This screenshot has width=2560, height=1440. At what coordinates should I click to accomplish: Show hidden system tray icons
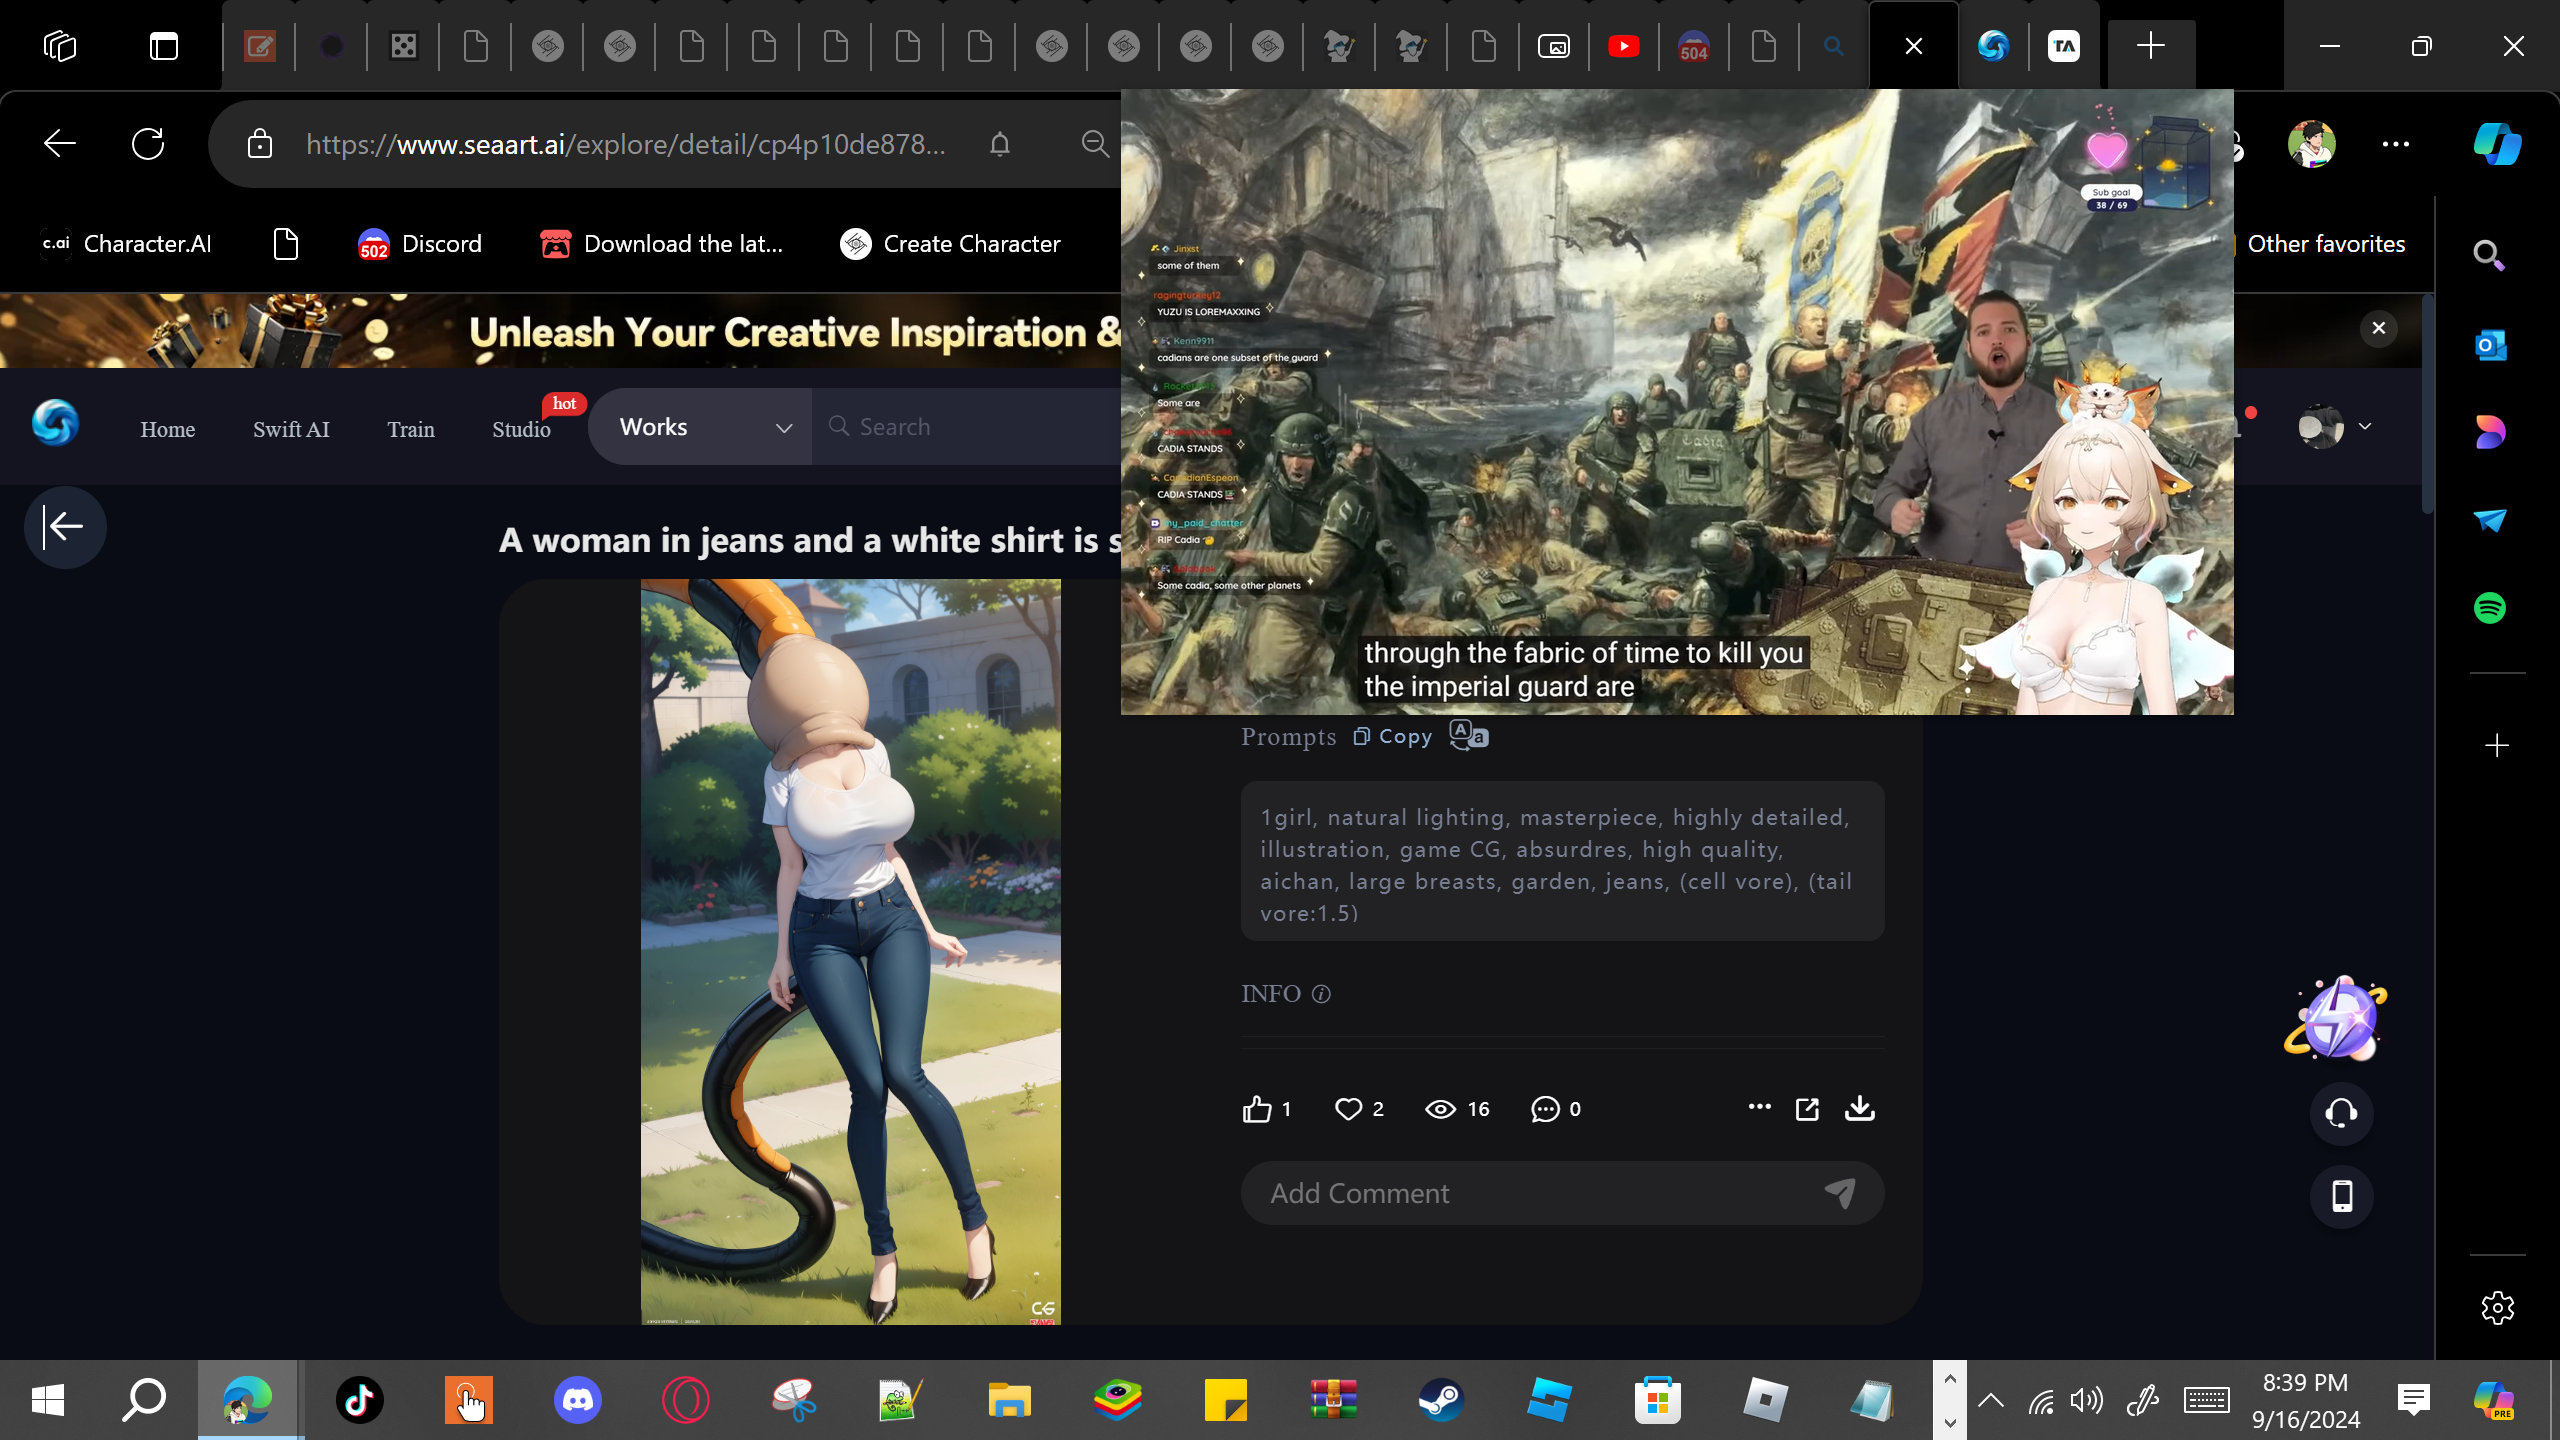(x=1991, y=1400)
